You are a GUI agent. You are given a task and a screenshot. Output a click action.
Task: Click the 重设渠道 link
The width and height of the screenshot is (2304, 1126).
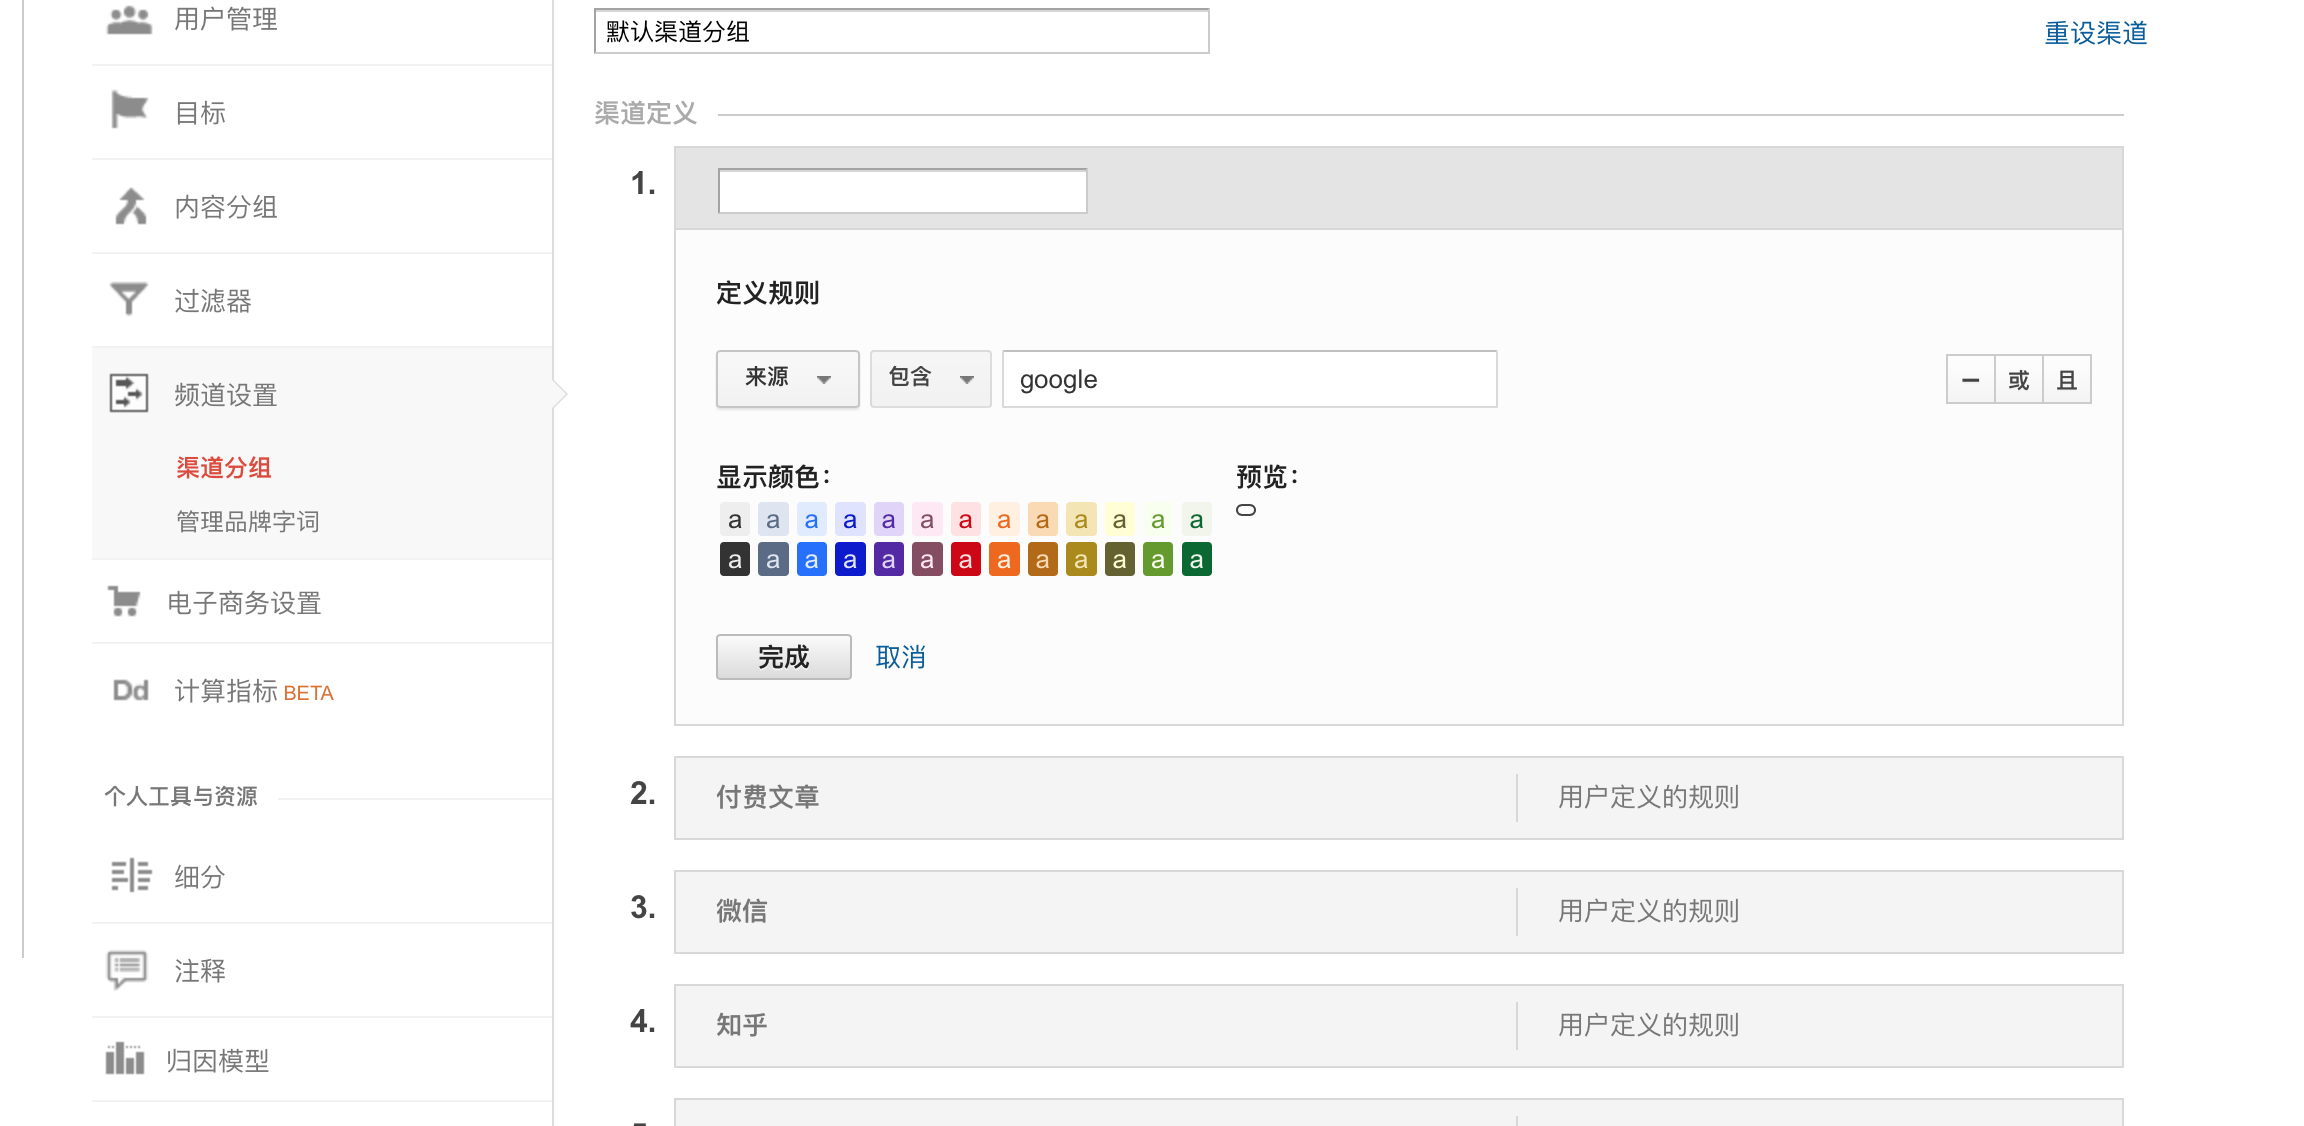pos(2095,33)
